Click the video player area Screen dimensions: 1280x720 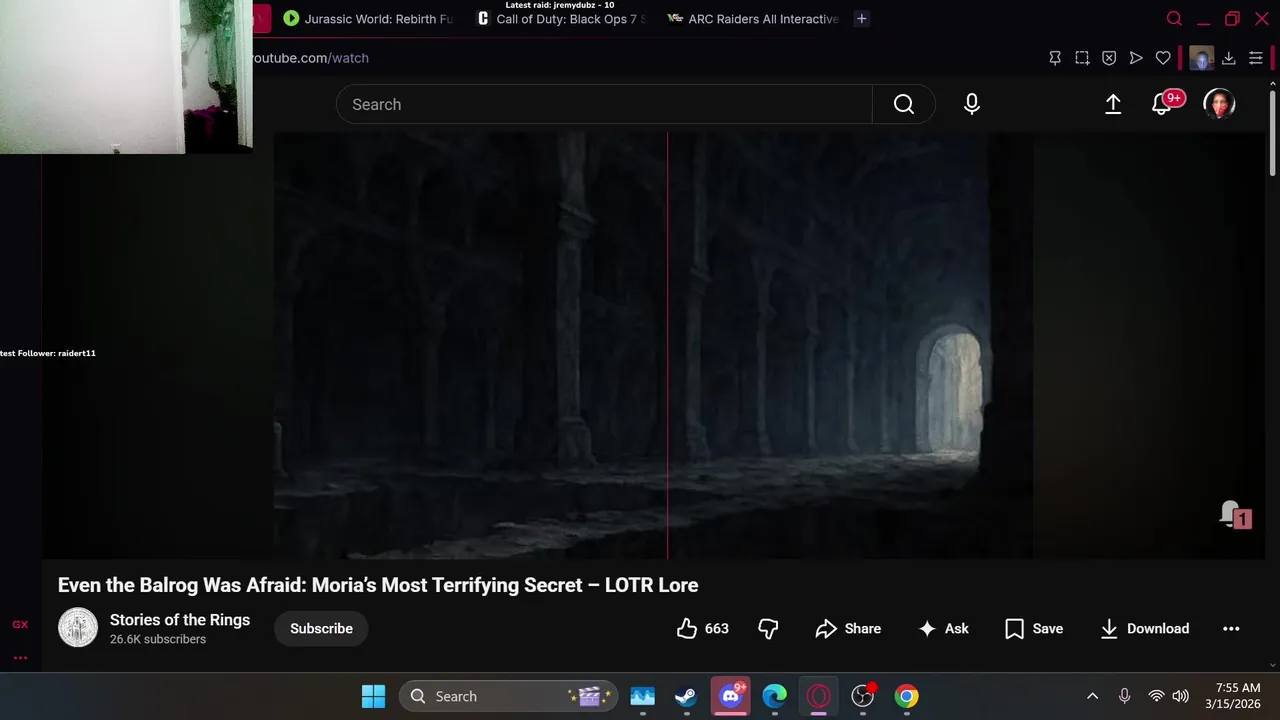point(653,345)
